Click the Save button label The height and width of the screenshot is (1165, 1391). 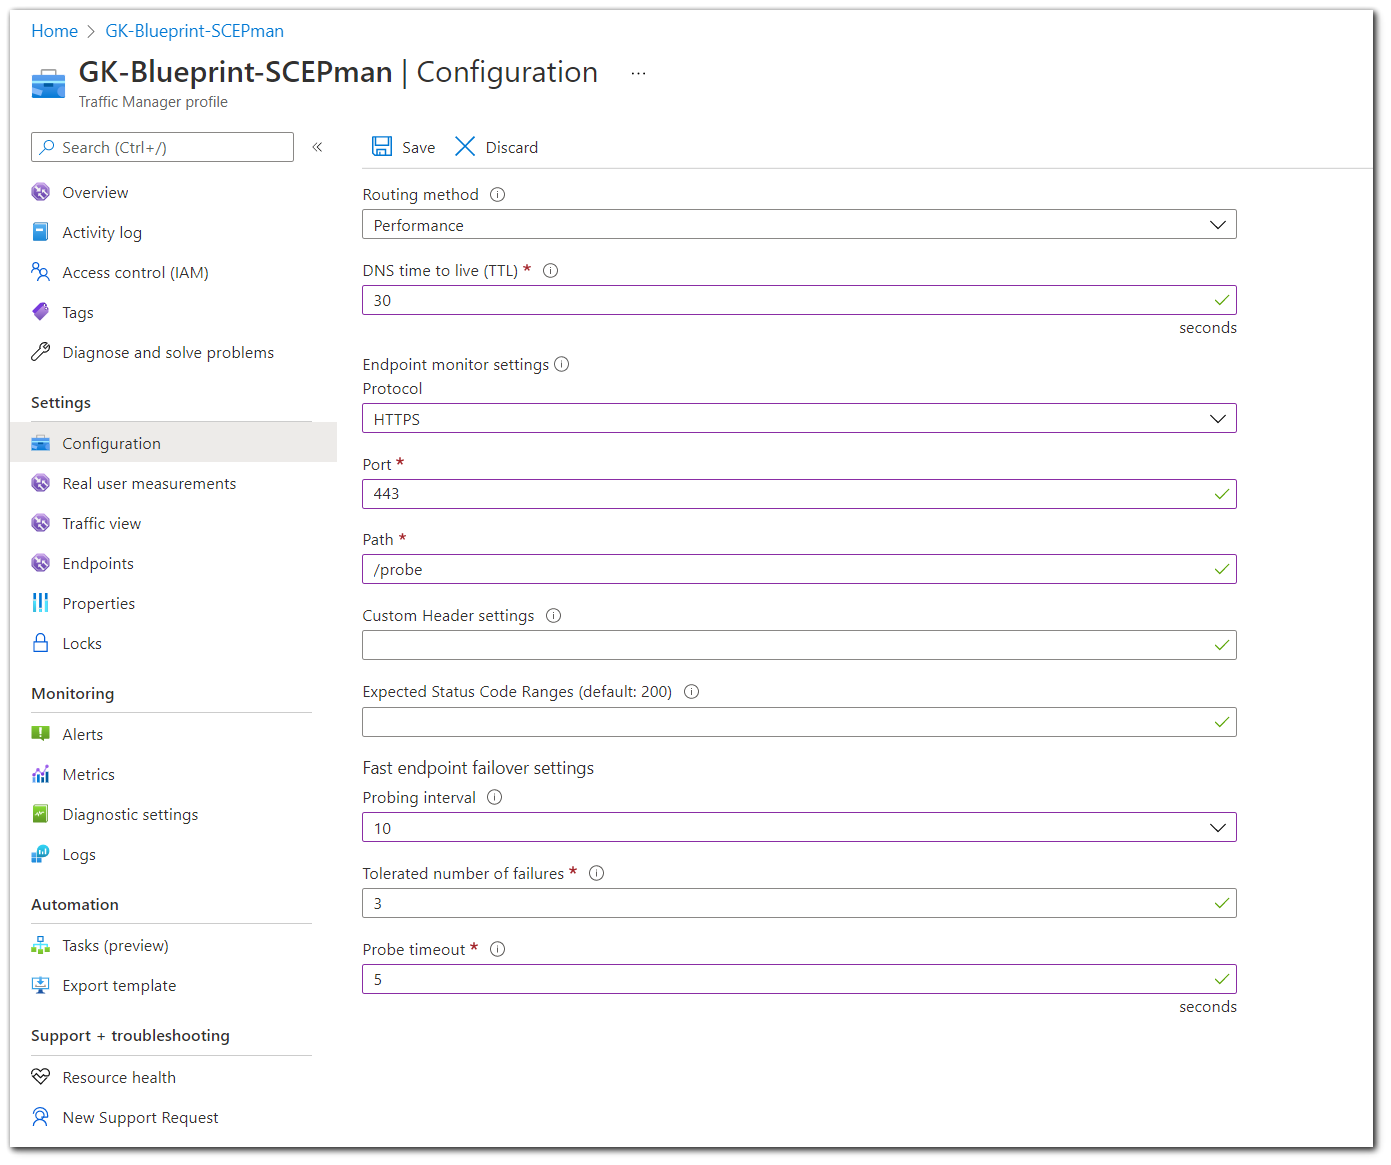[x=418, y=148]
